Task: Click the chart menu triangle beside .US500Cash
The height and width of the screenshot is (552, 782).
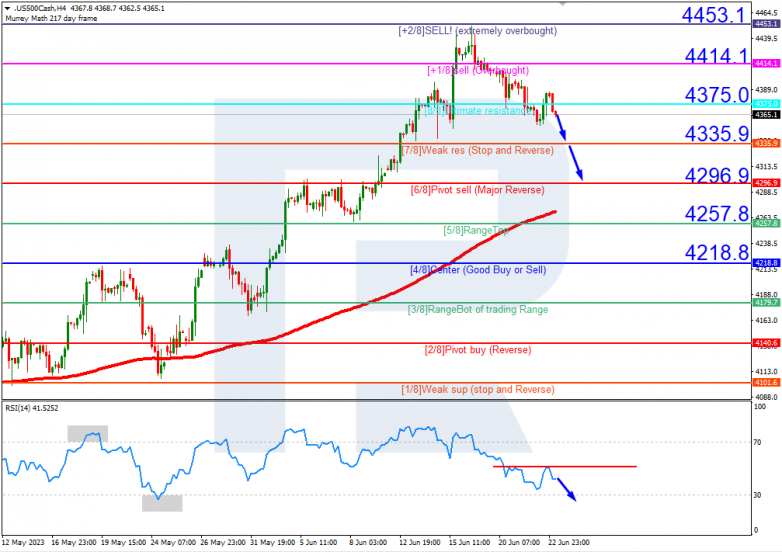Action: 7,8
